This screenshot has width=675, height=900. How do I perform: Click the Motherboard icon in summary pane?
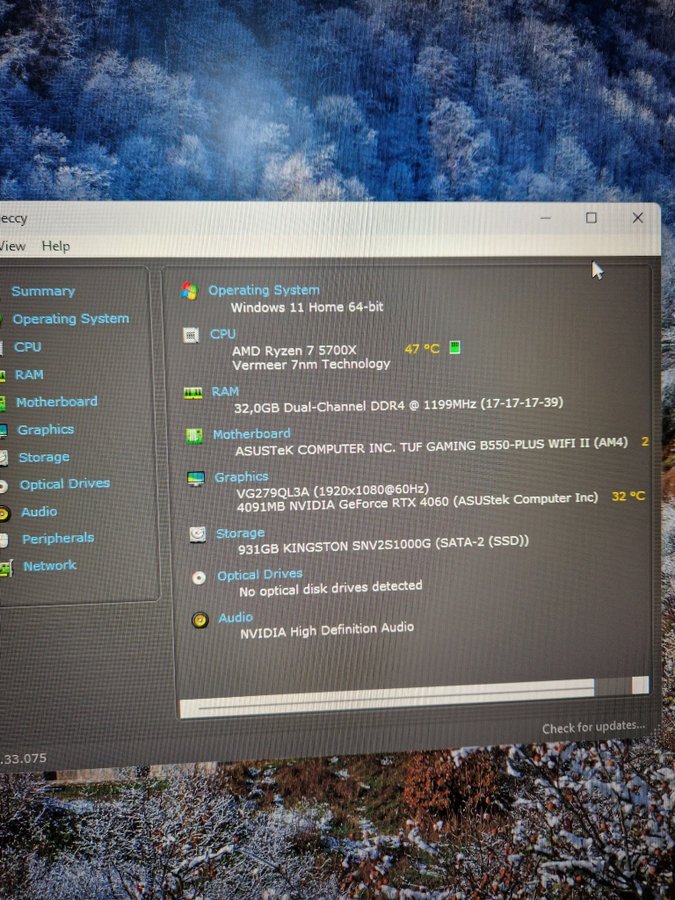point(194,436)
